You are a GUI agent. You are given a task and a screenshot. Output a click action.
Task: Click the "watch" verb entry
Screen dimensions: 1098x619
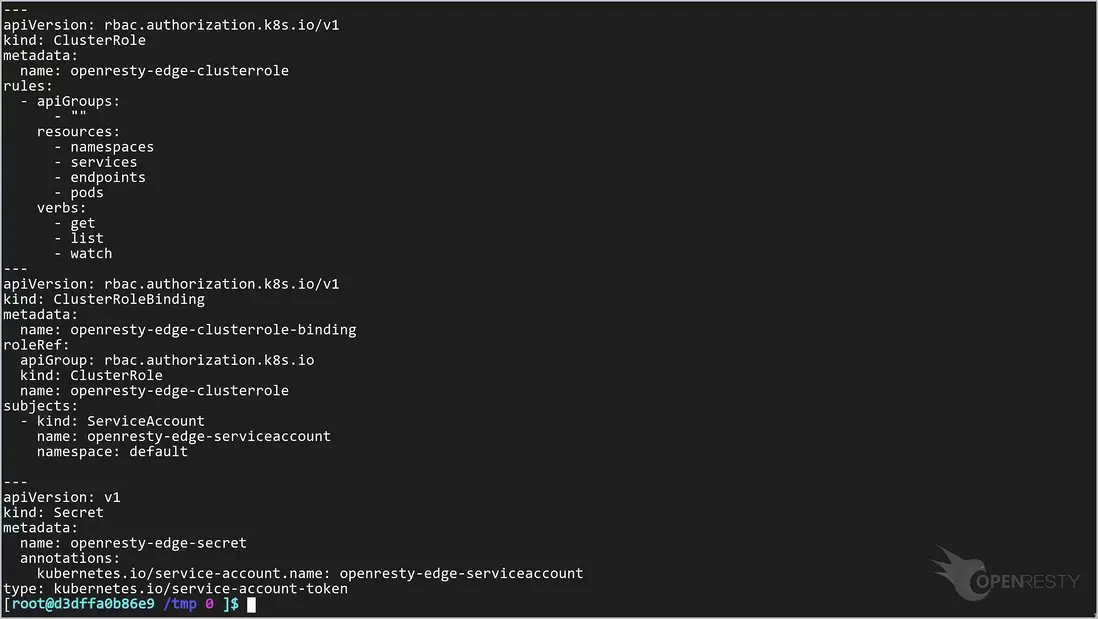91,253
